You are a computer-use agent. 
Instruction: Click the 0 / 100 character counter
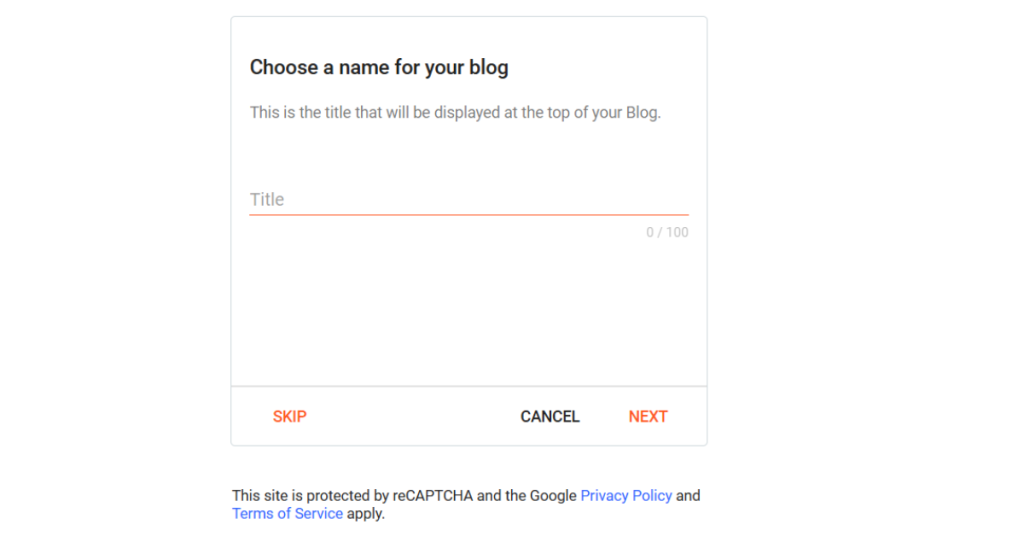[667, 232]
